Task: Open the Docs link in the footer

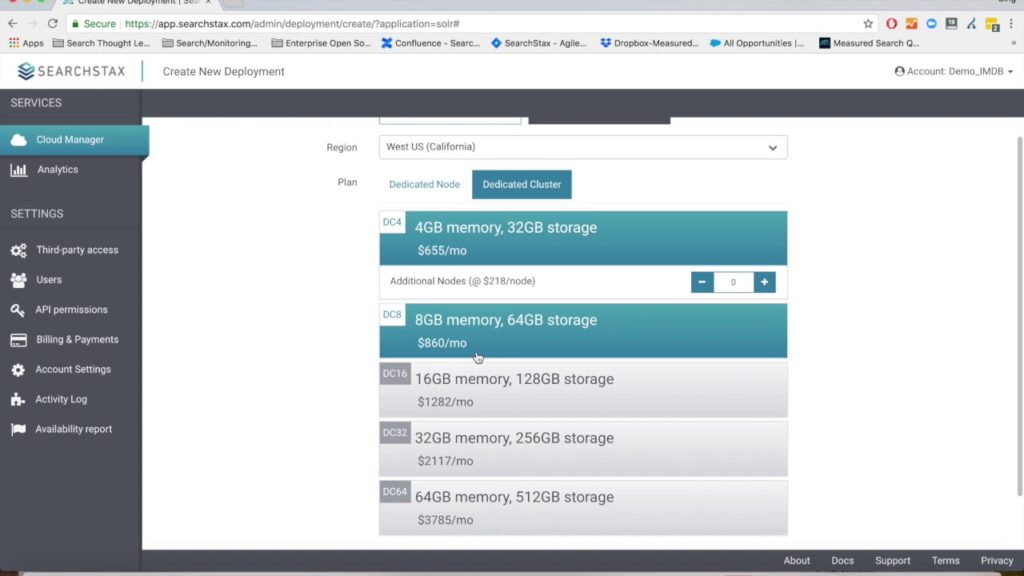Action: click(842, 560)
